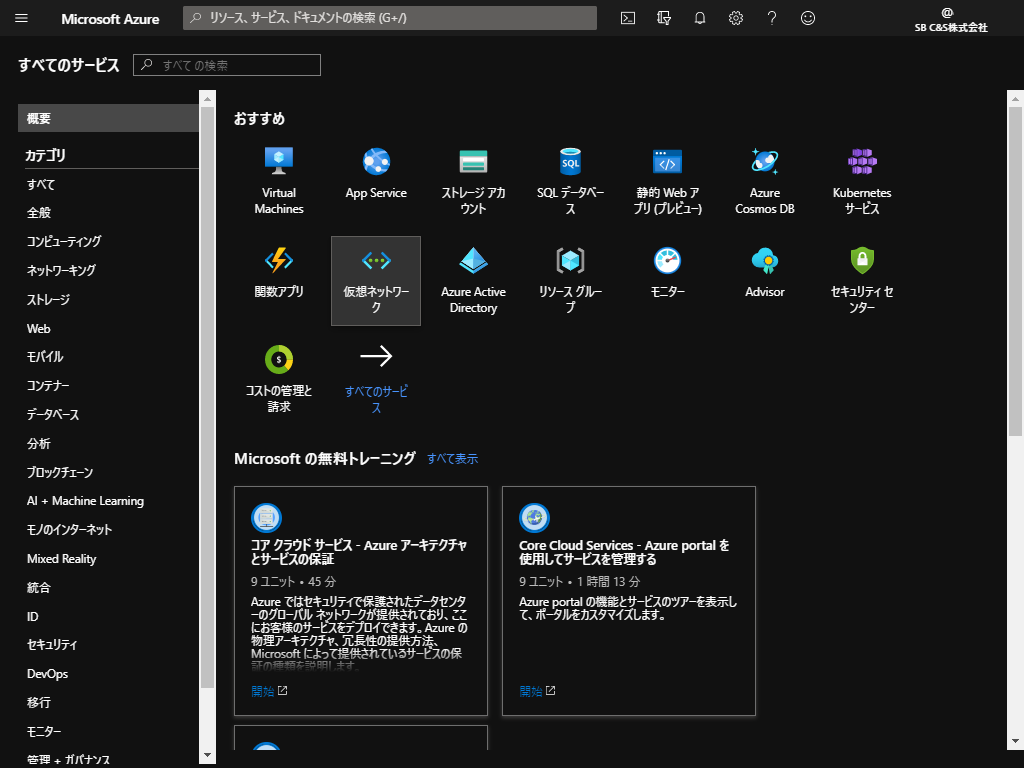The image size is (1024, 768).
Task: Open directory and subscription filter icon
Action: 664,18
